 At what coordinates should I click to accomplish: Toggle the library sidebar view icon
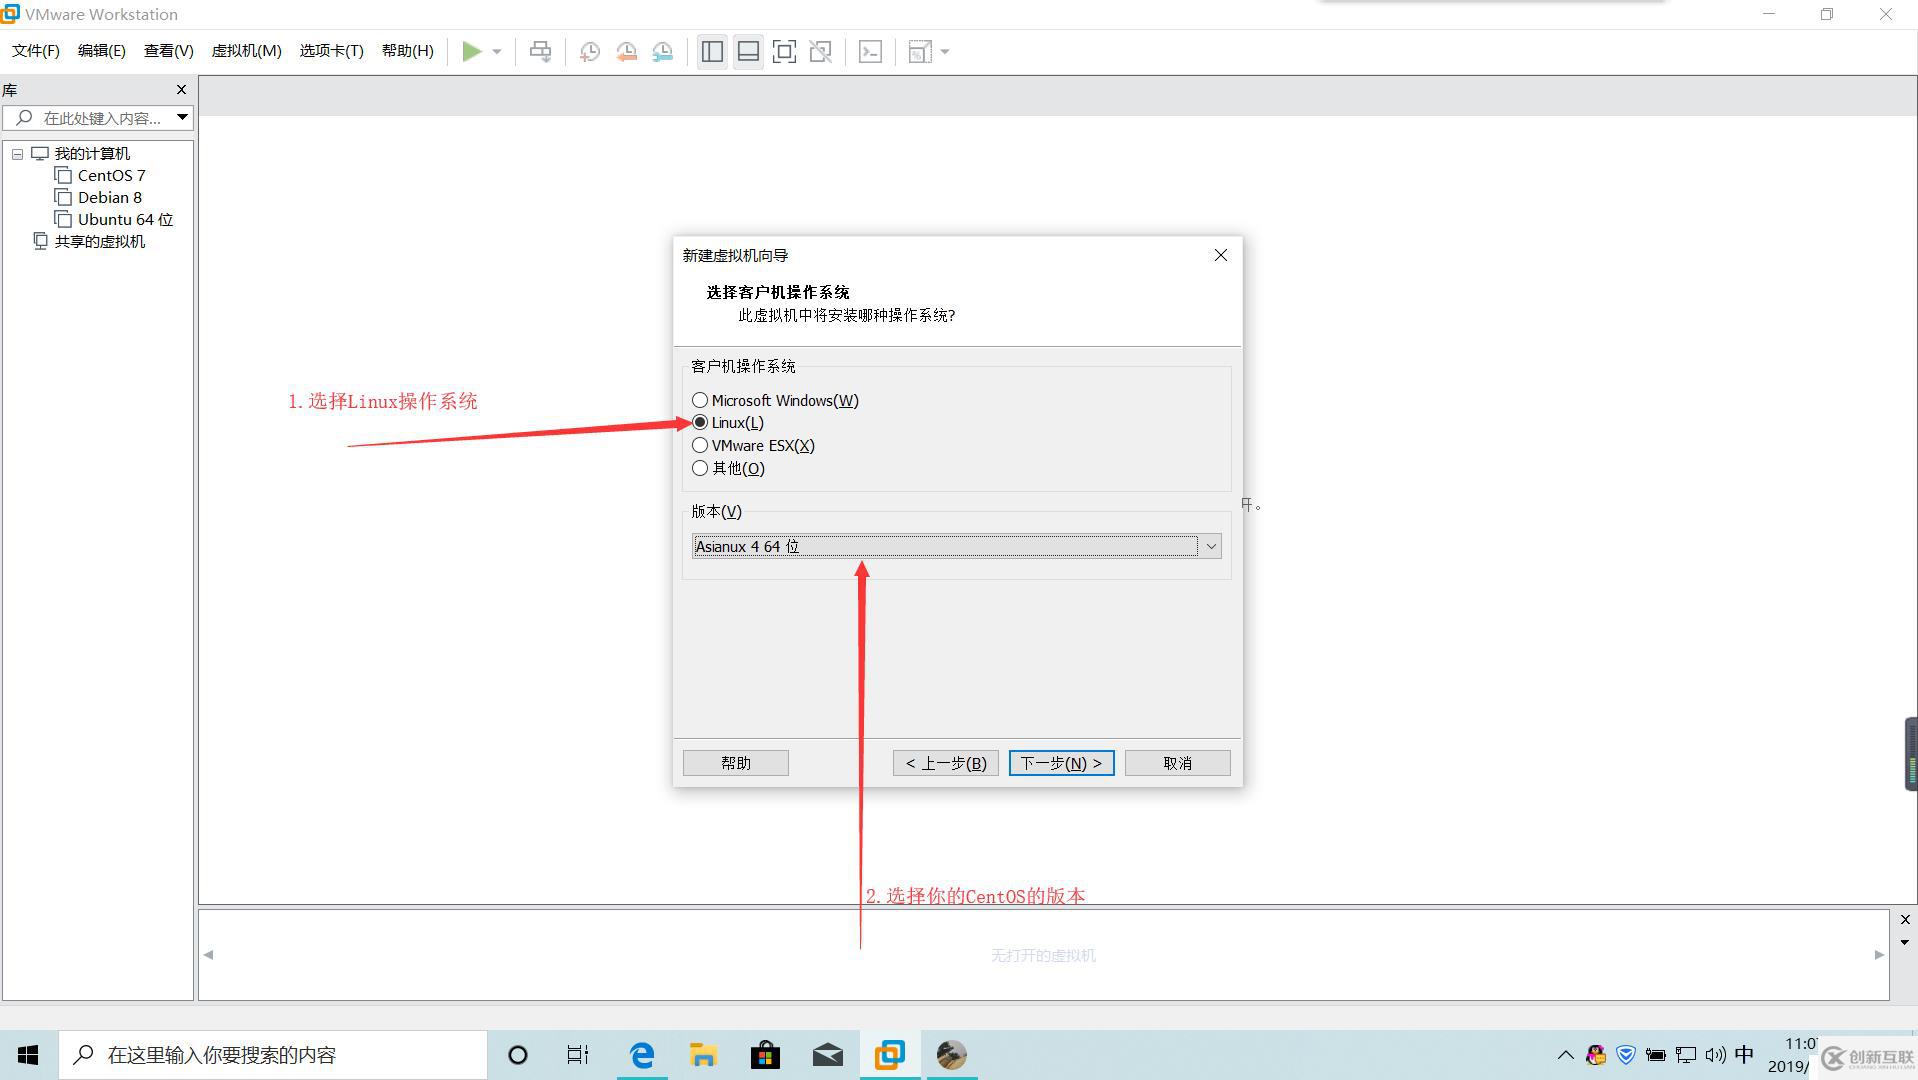712,51
